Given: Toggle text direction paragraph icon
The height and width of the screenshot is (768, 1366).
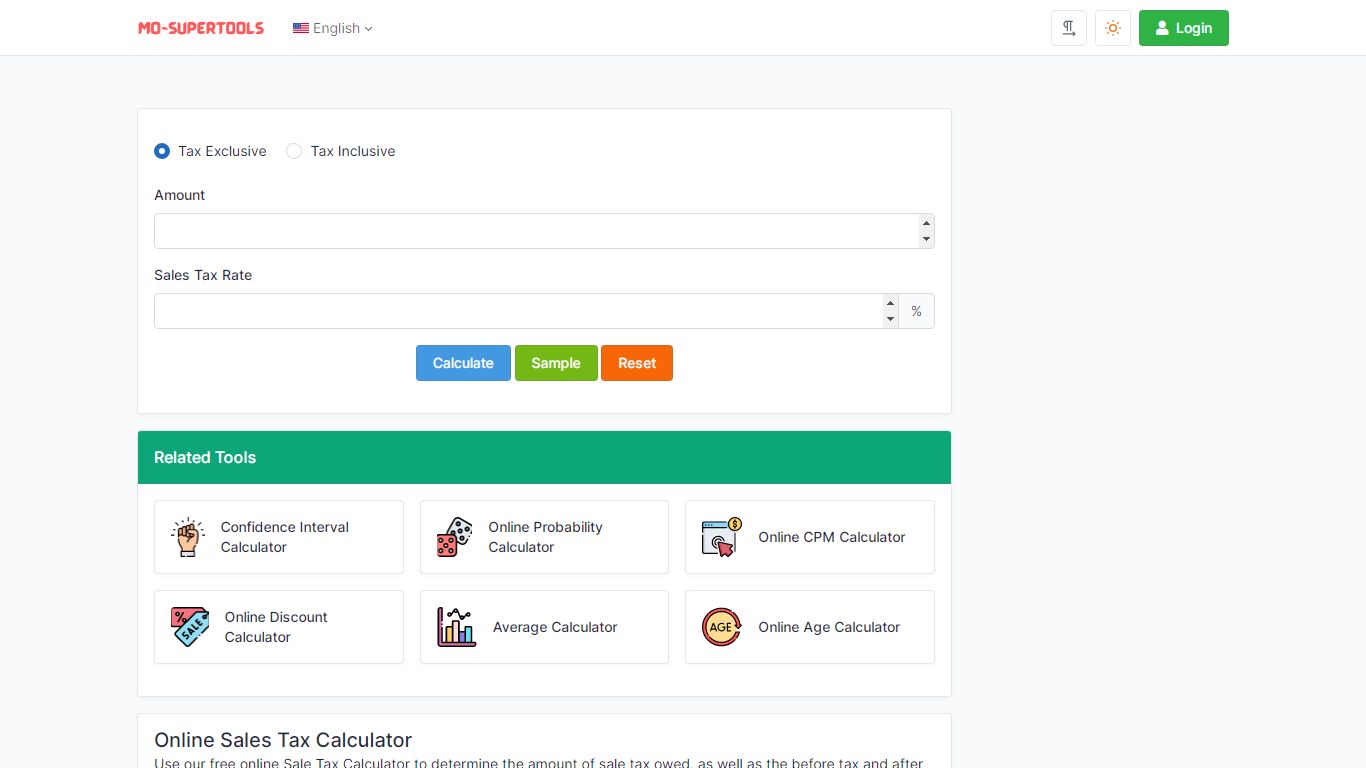Looking at the screenshot, I should [1069, 28].
